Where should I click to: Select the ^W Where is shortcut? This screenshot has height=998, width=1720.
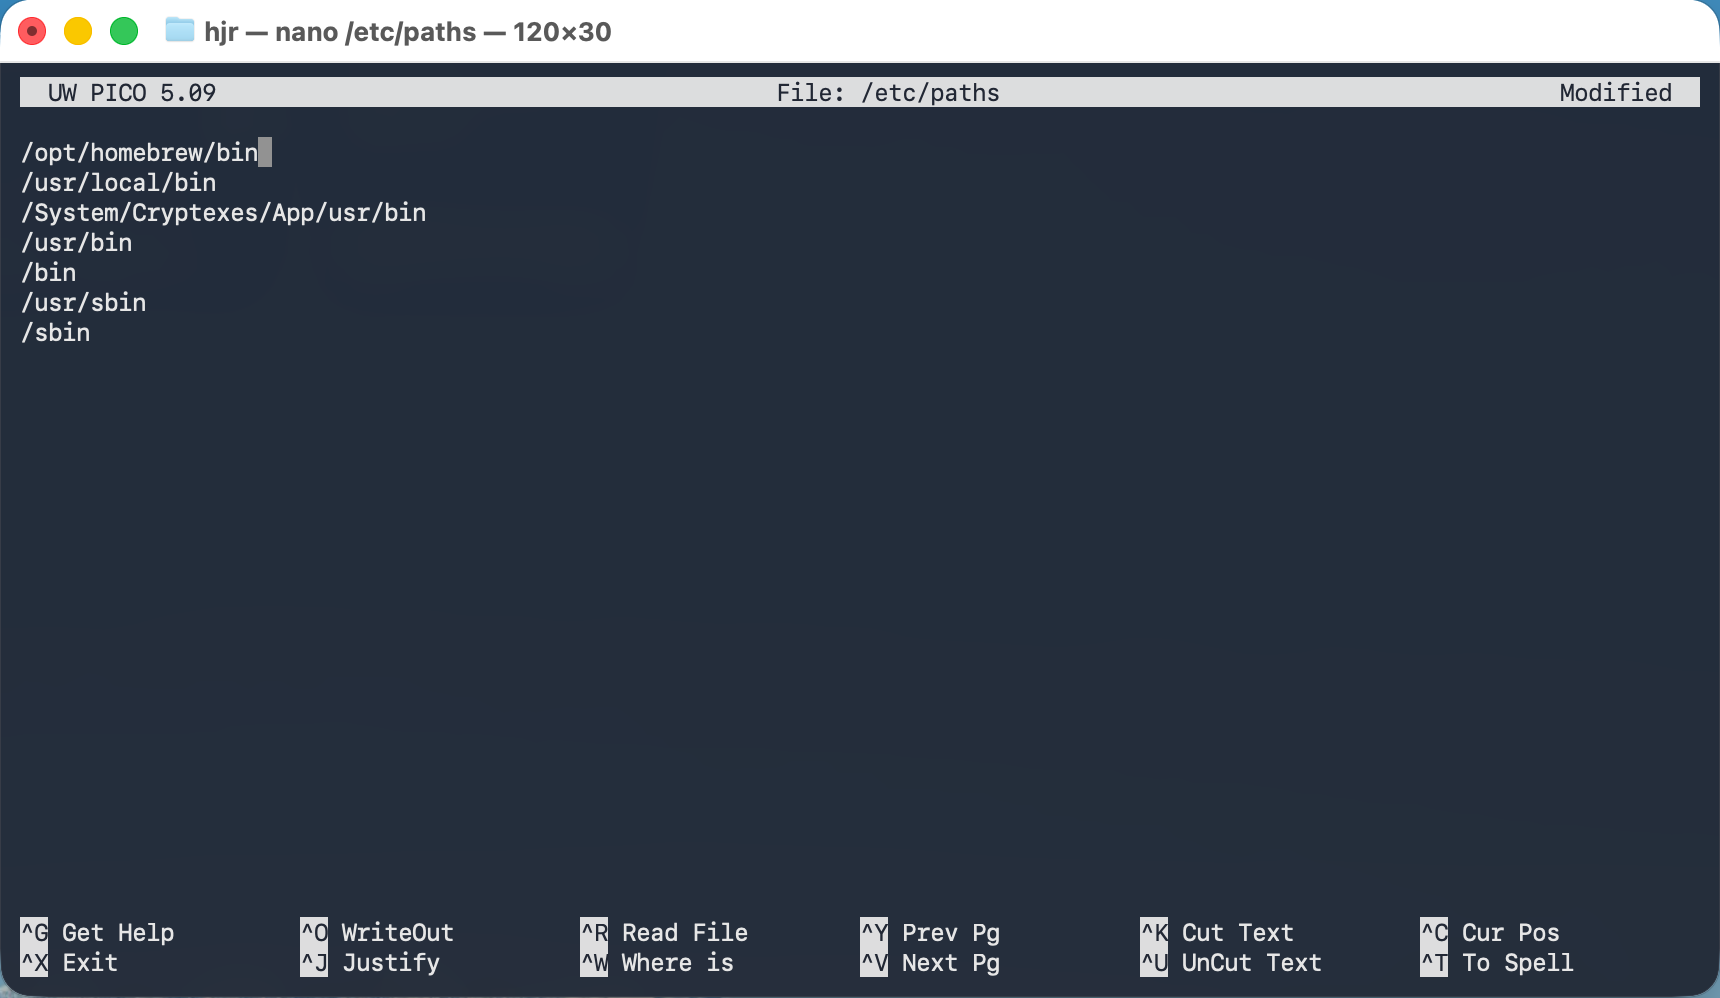point(657,963)
